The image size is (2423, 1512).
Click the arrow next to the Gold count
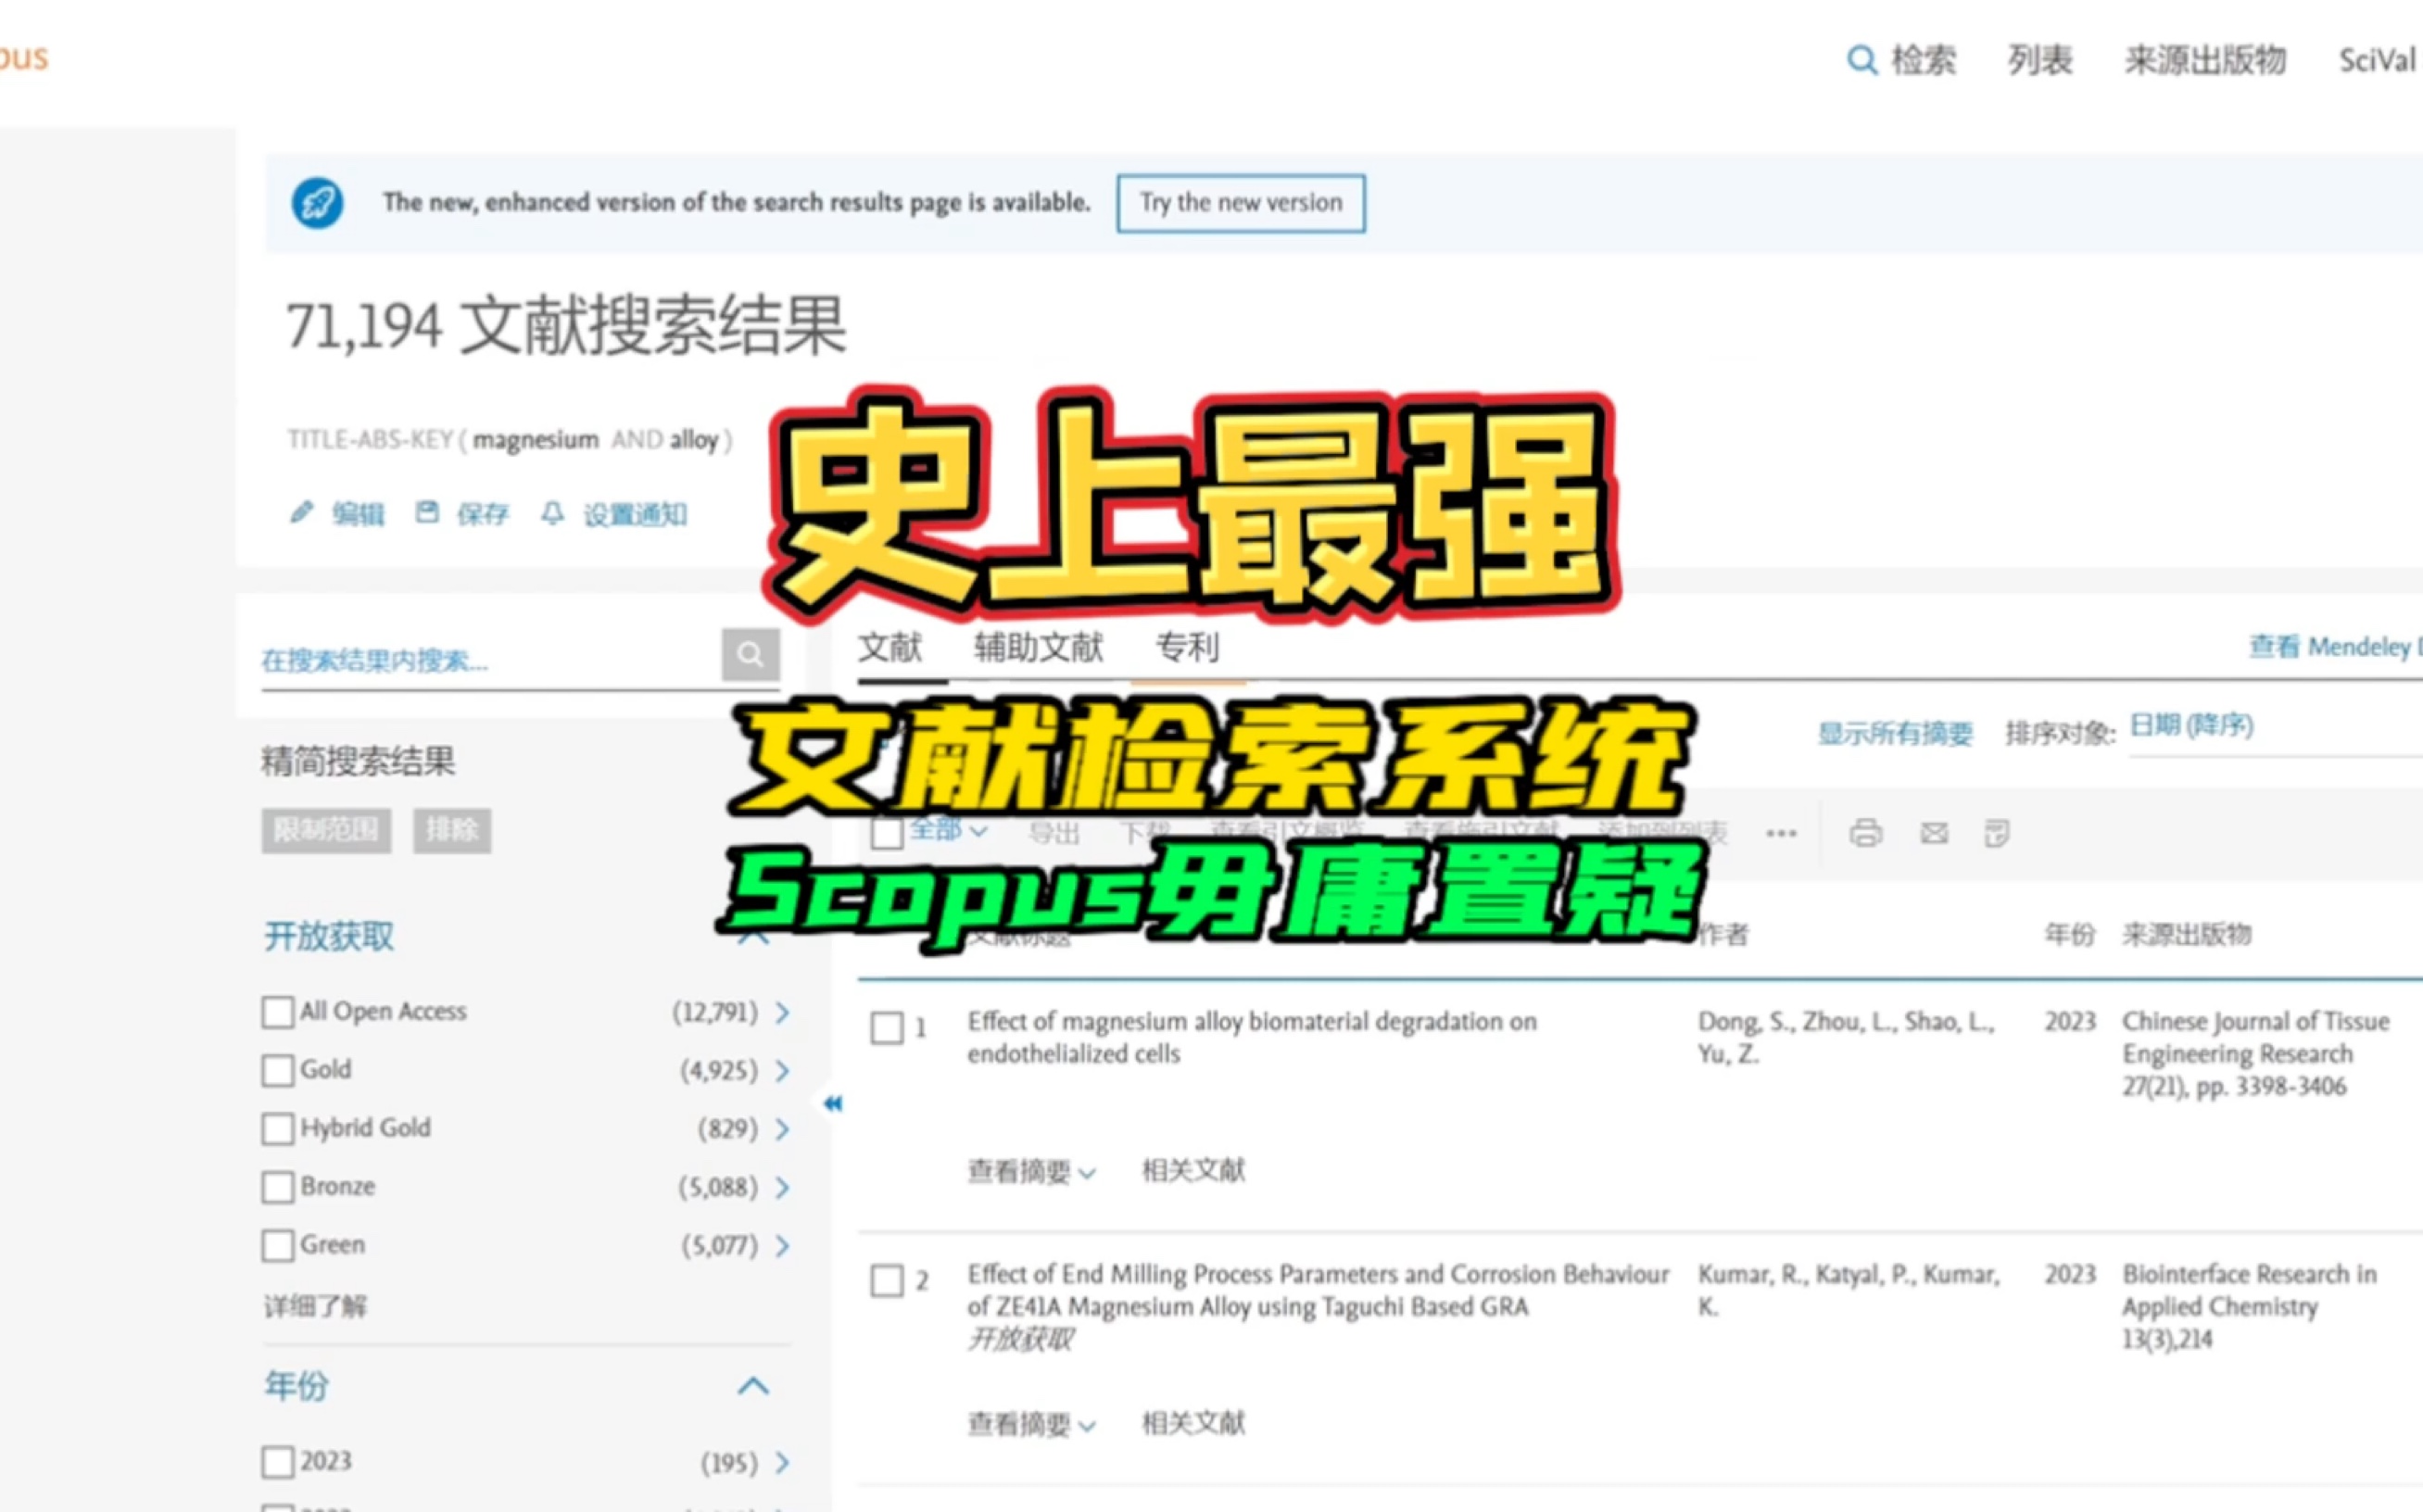click(783, 1070)
